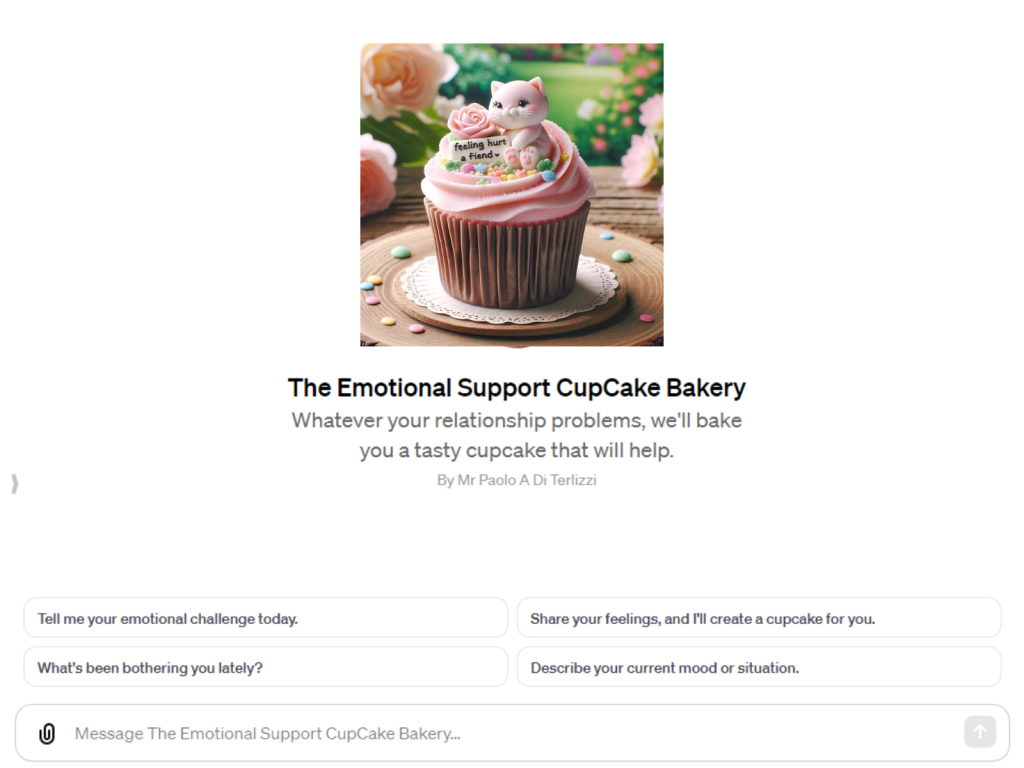Click the peach rose in image's top-left corner
The height and width of the screenshot is (768, 1024).
point(404,78)
